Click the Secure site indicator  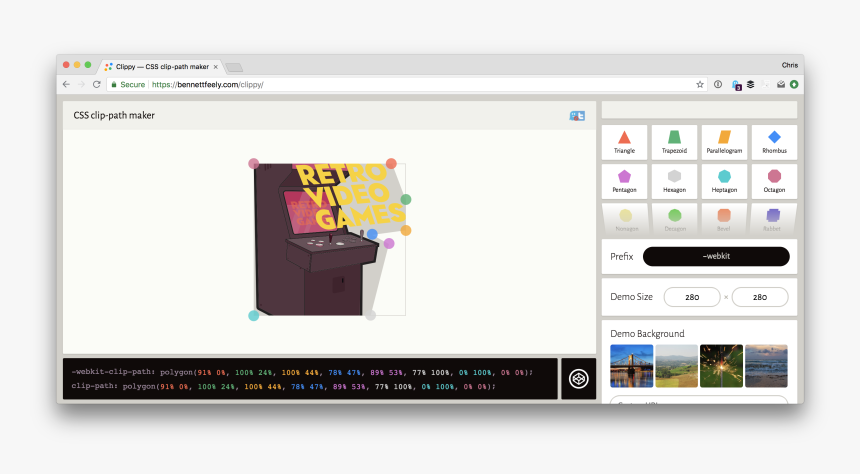[128, 84]
